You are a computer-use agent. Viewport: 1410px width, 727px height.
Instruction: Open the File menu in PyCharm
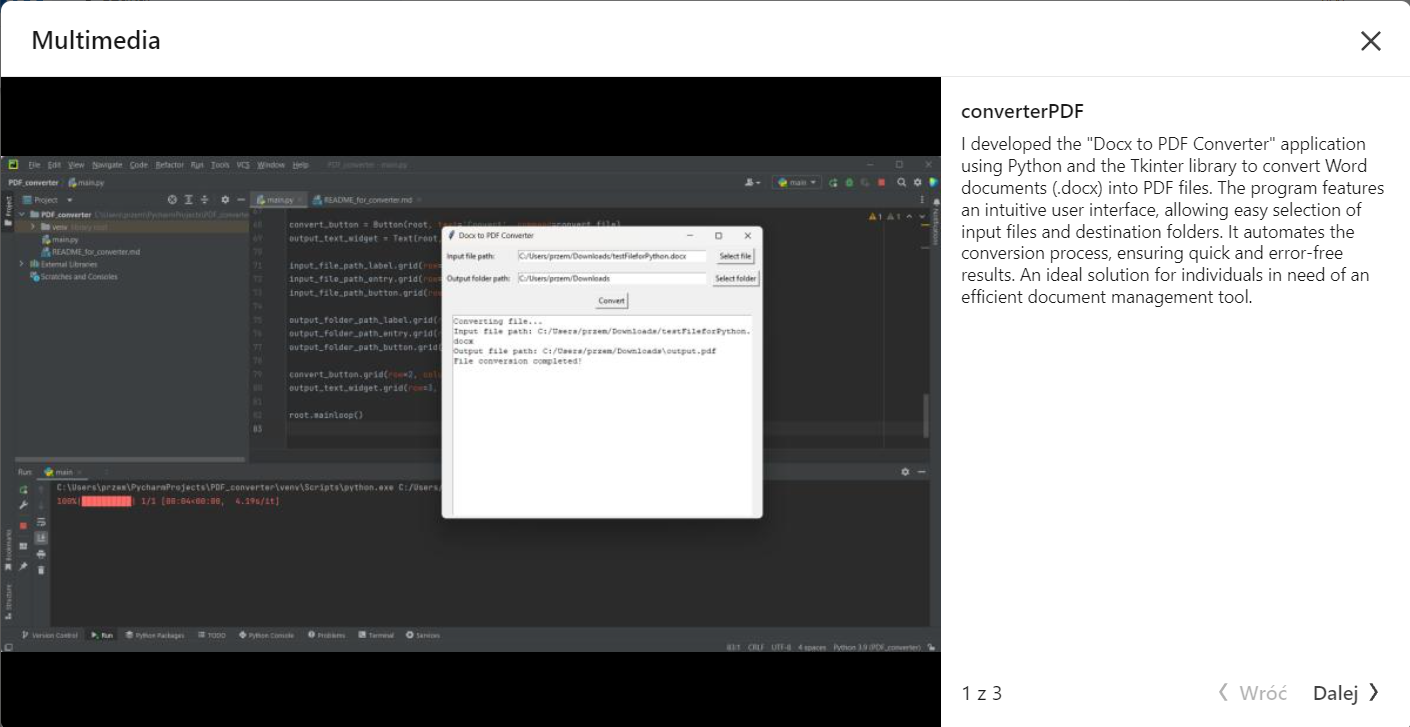click(34, 165)
